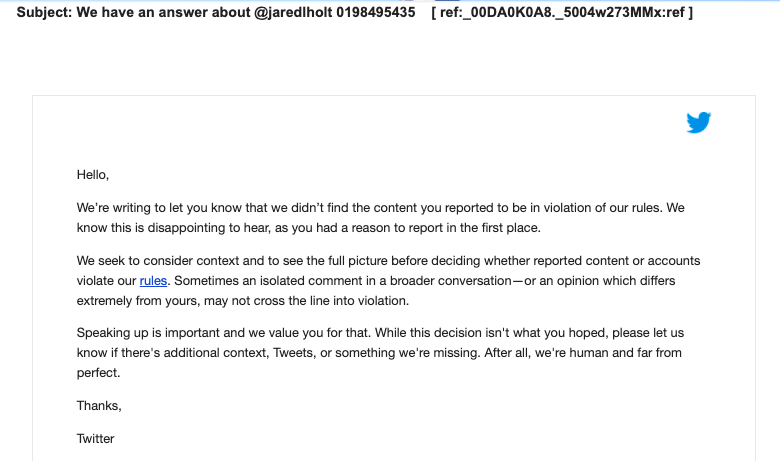The height and width of the screenshot is (461, 780).
Task: Click the word "Tweets" in the third paragraph
Action: (293, 353)
